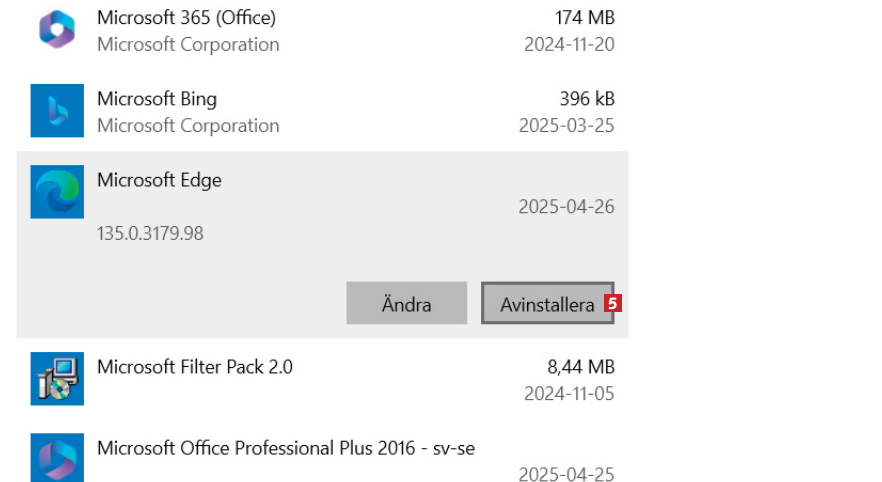Viewport: 882px width, 482px height.
Task: Select the Microsoft Filter Pack 2.0 entry name
Action: [195, 367]
